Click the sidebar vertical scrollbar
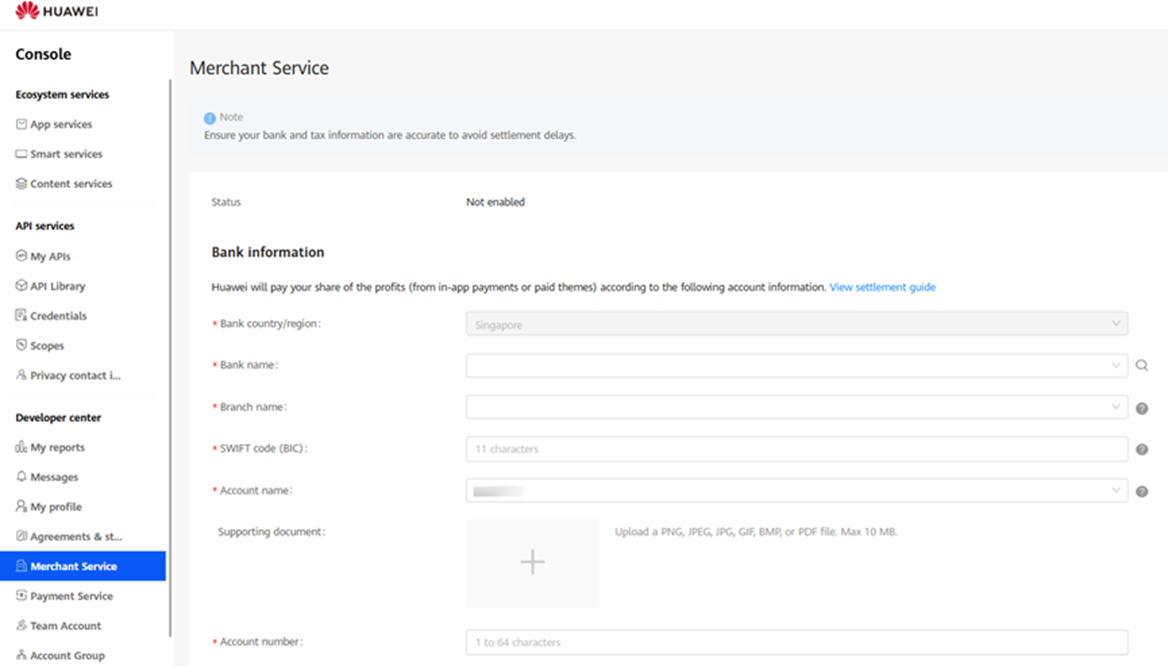Screen dimensions: 1168x666 [x=170, y=358]
